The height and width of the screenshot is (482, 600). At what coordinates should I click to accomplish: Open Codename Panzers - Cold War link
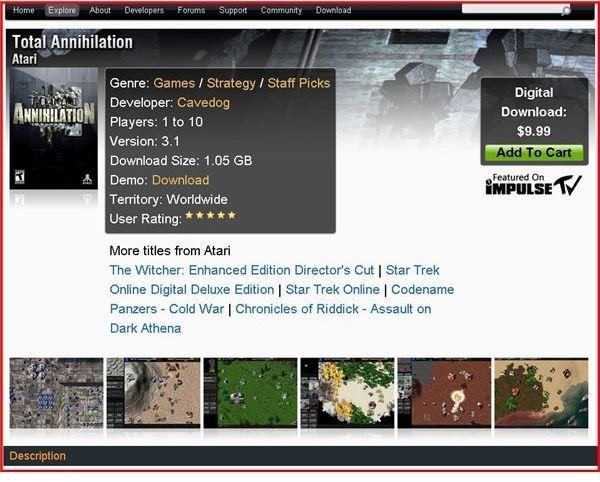pos(167,309)
